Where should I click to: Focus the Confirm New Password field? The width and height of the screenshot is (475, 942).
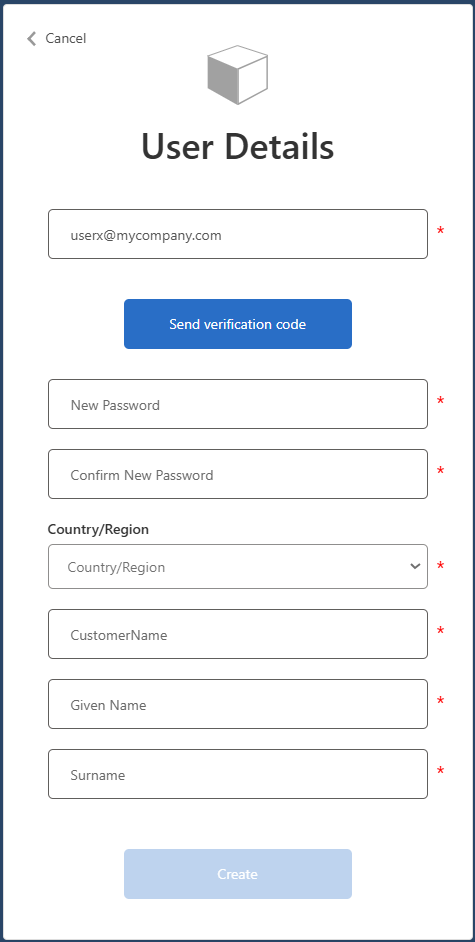[x=238, y=474]
